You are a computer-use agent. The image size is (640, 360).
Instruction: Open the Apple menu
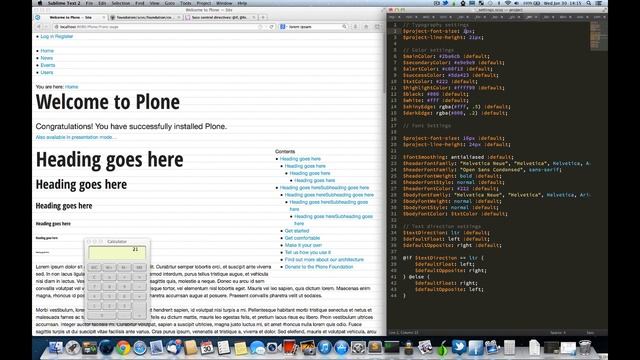40,3
